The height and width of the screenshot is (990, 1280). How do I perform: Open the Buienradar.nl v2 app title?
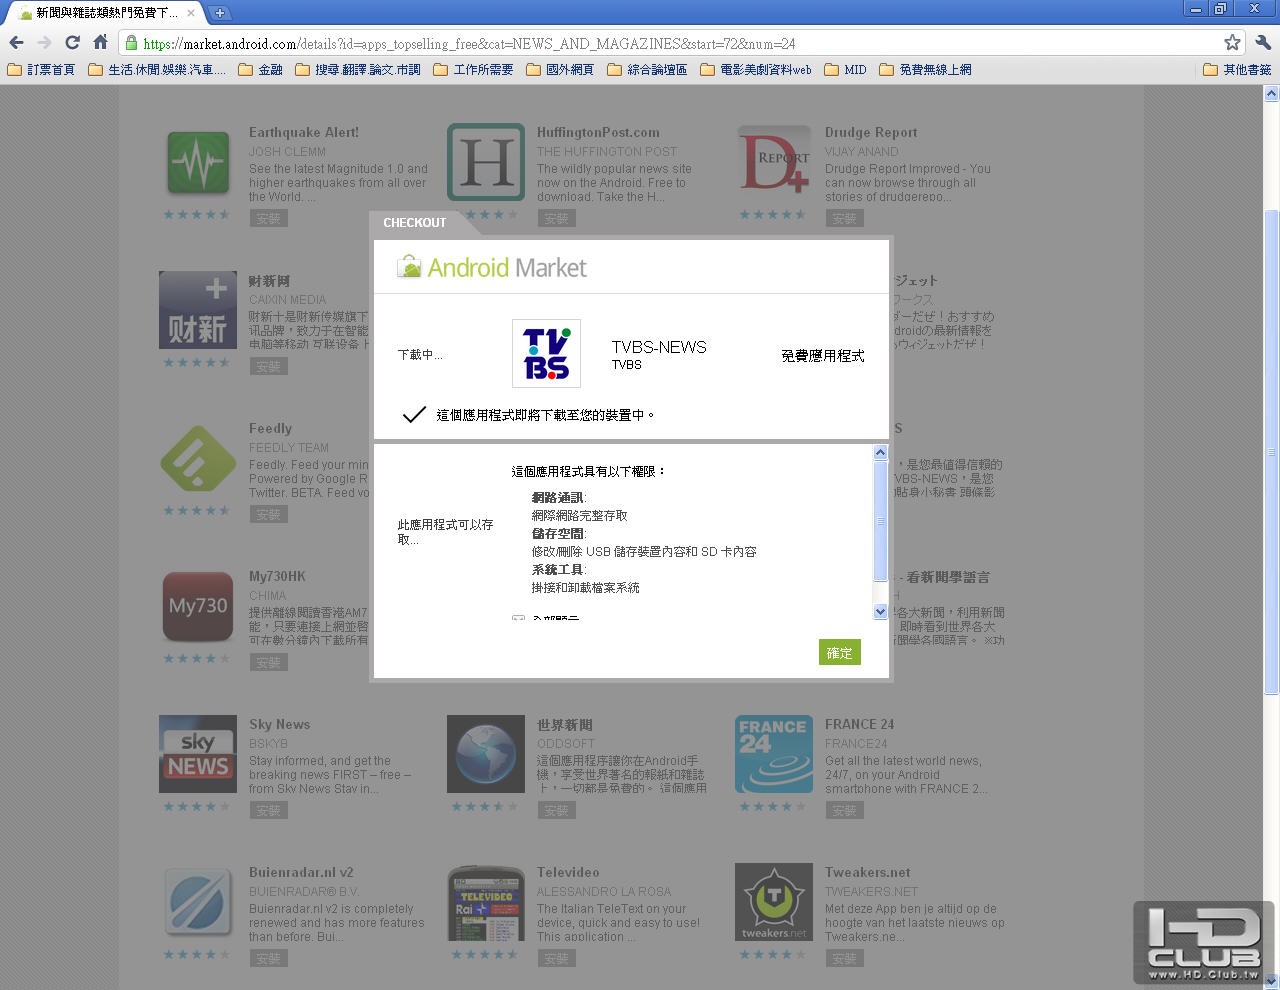pyautogui.click(x=301, y=872)
